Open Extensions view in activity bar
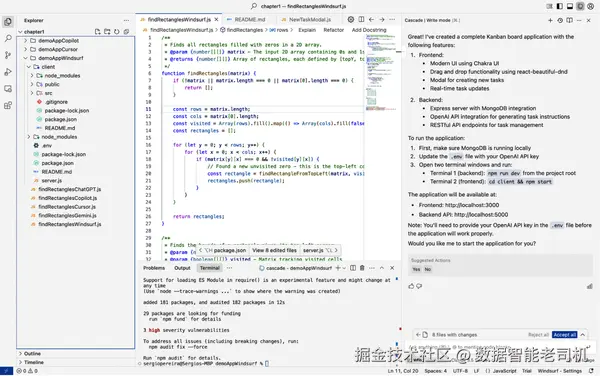The width and height of the screenshot is (600, 376). pyautogui.click(x=8, y=106)
